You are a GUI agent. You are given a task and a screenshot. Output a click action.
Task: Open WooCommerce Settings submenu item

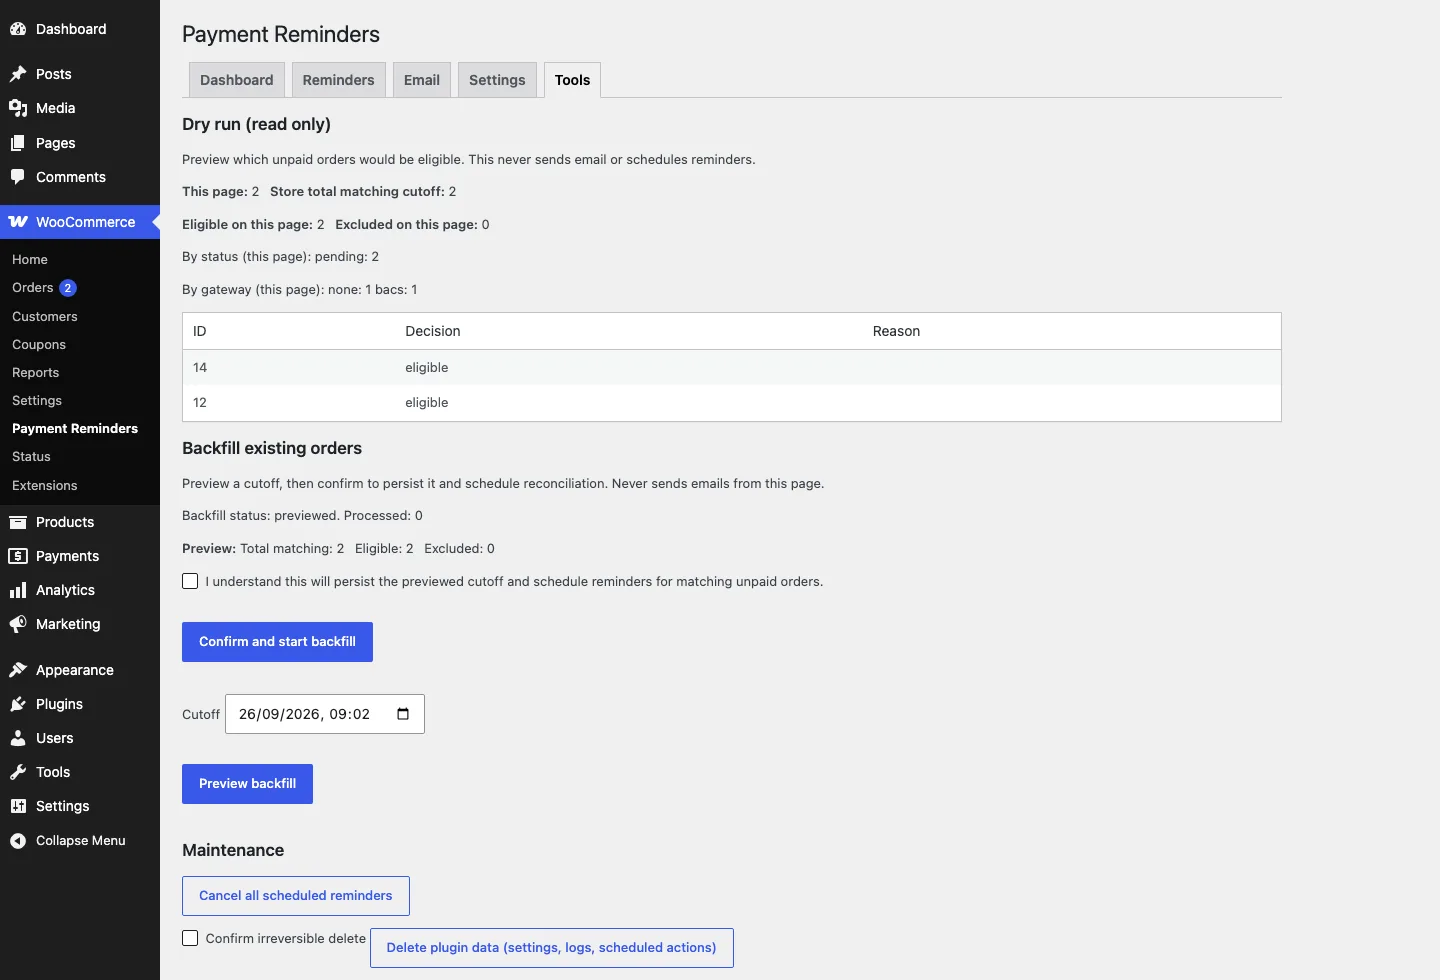coord(37,400)
